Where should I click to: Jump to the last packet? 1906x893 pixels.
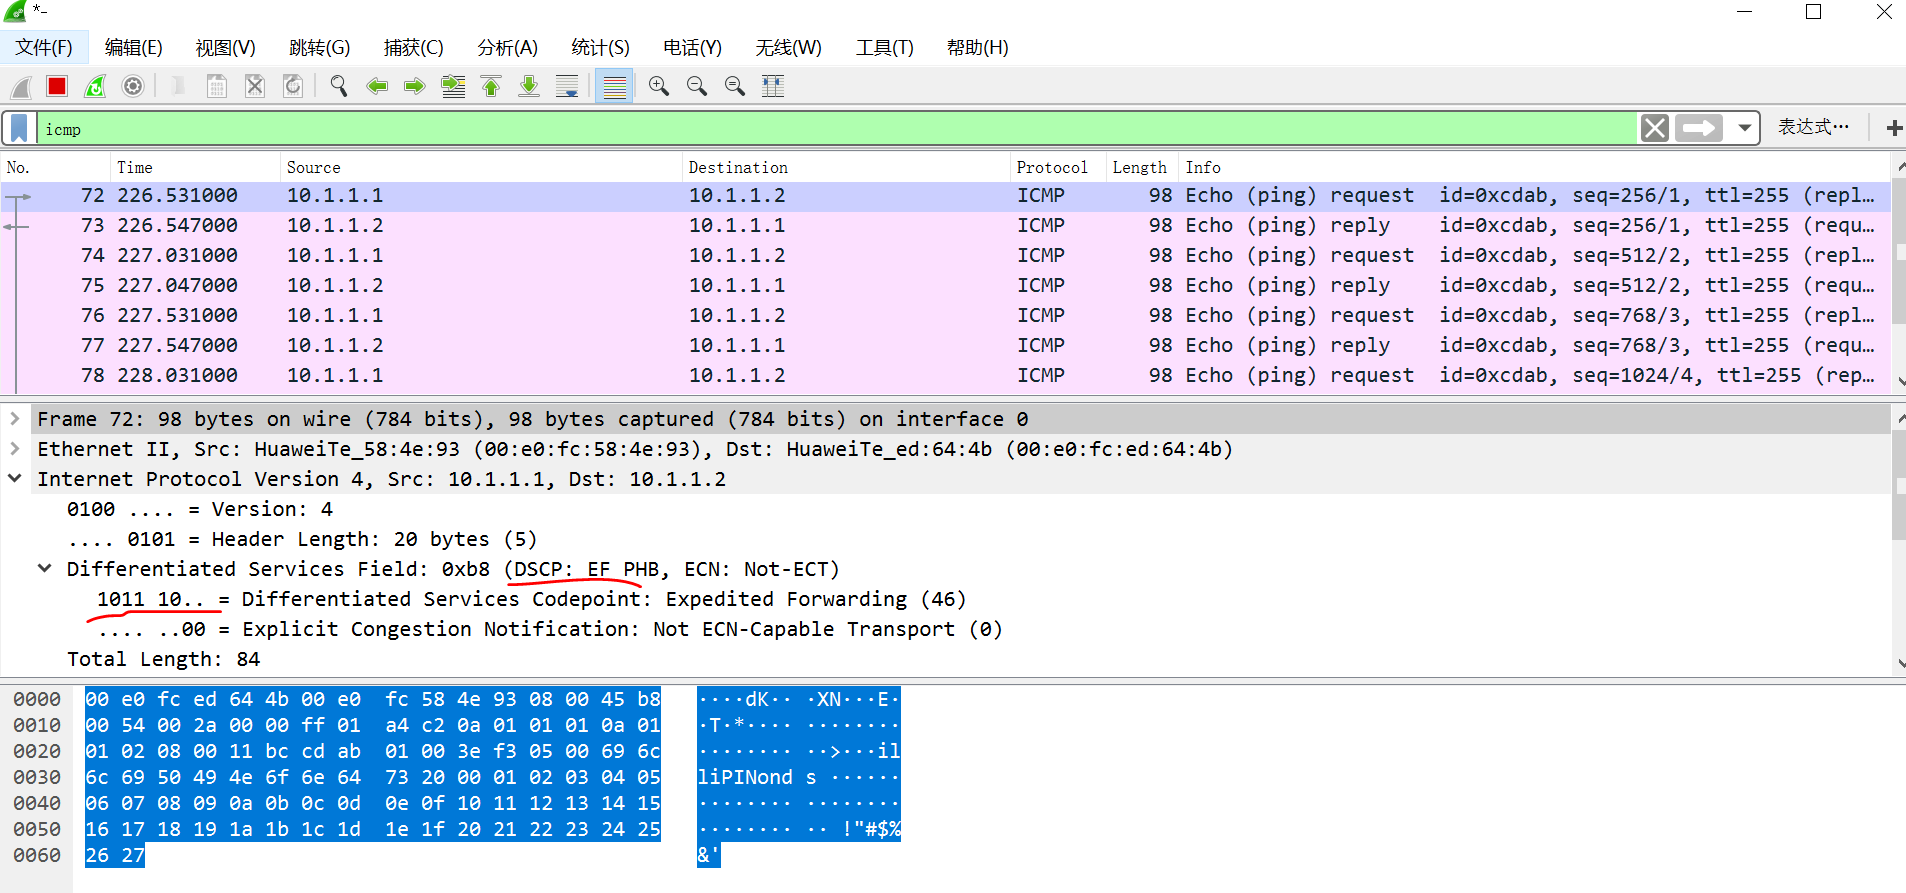pos(529,87)
